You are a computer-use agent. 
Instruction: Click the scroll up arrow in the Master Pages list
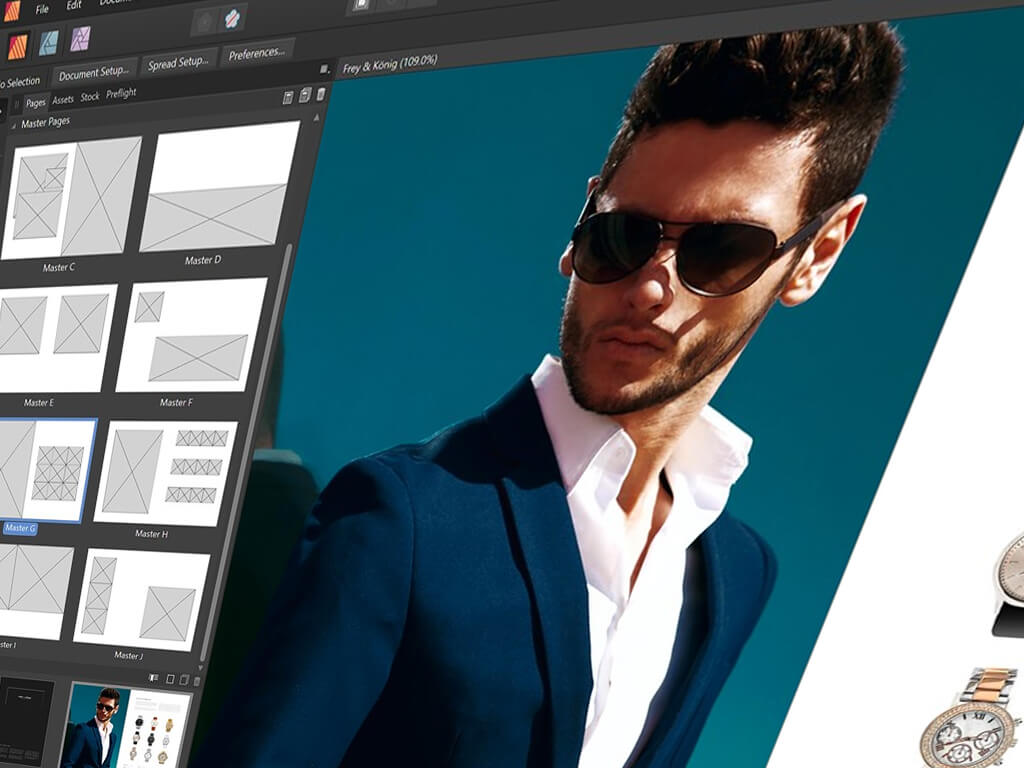pyautogui.click(x=317, y=118)
